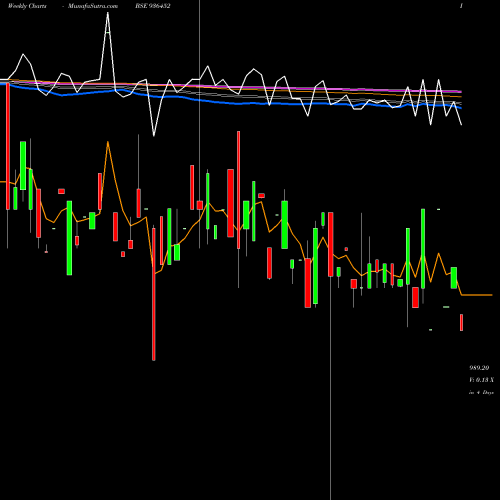
Task: Click the price value 989.20
Action: (479, 368)
